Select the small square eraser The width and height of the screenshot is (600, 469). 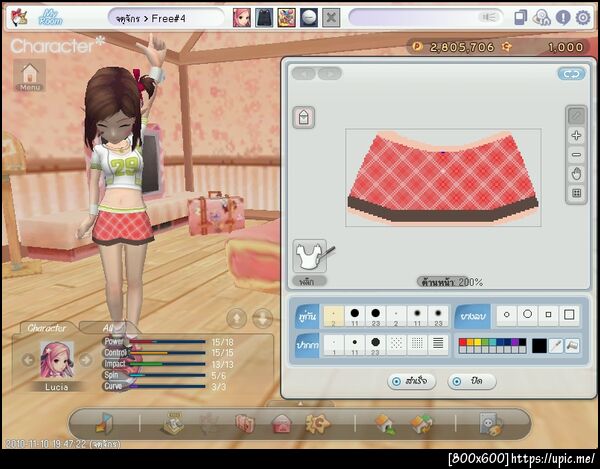pos(548,315)
